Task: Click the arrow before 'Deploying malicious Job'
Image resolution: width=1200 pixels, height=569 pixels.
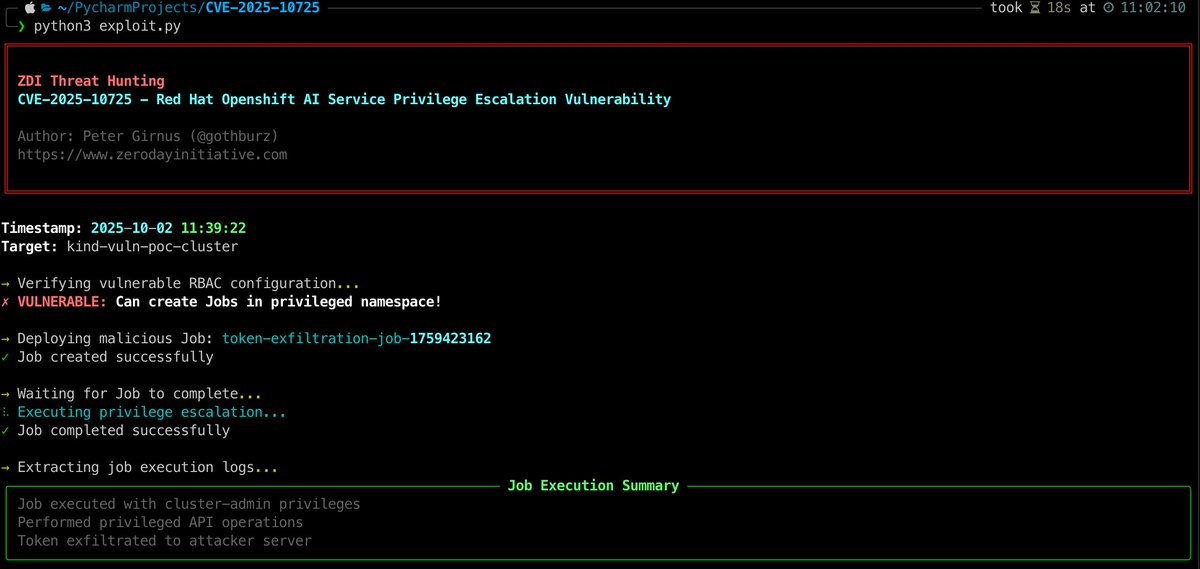Action: coord(6,339)
